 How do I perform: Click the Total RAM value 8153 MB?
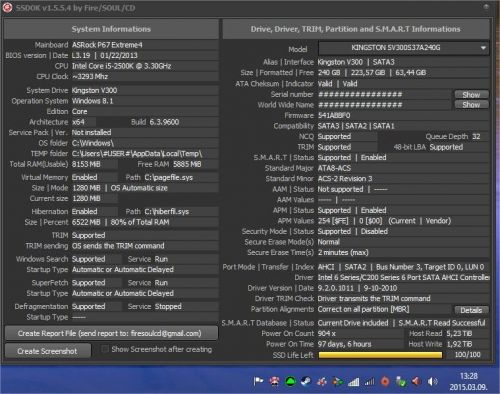86,164
